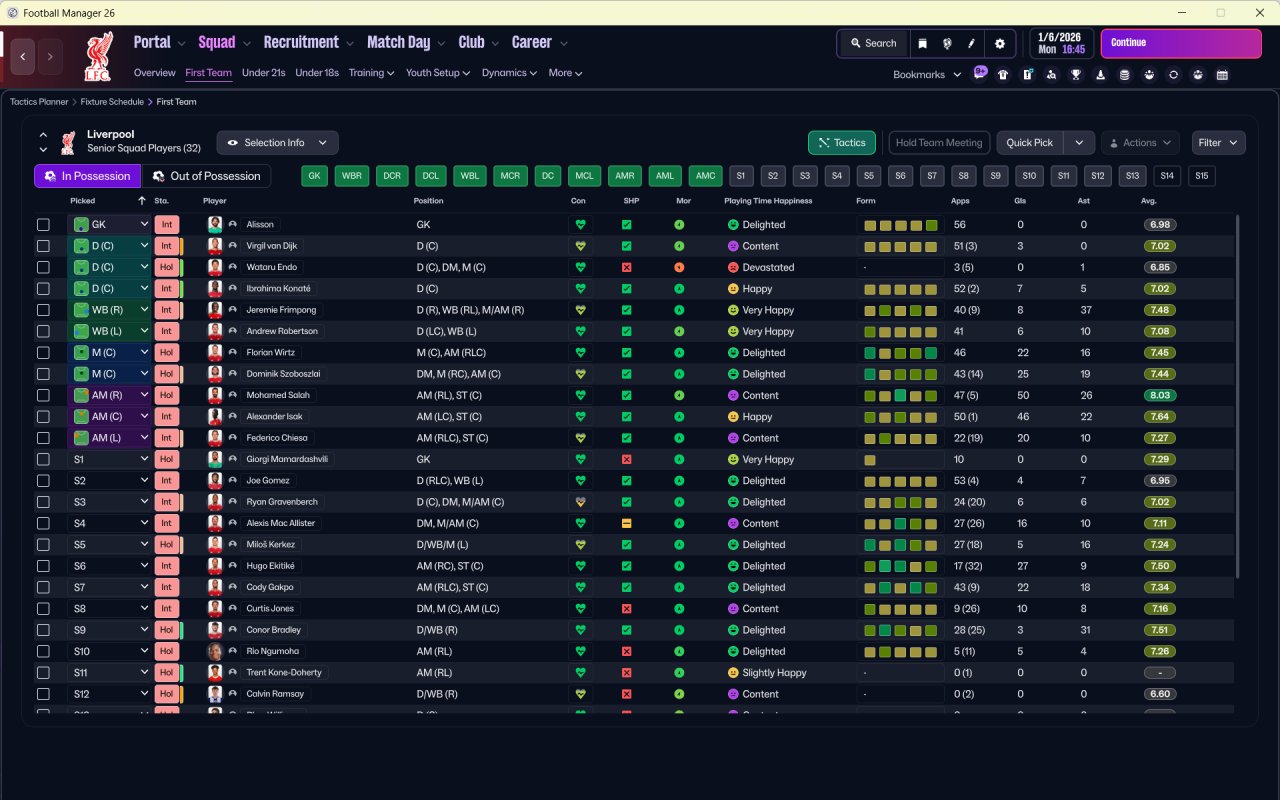Open the settings gear icon
The width and height of the screenshot is (1280, 800).
pos(1000,44)
